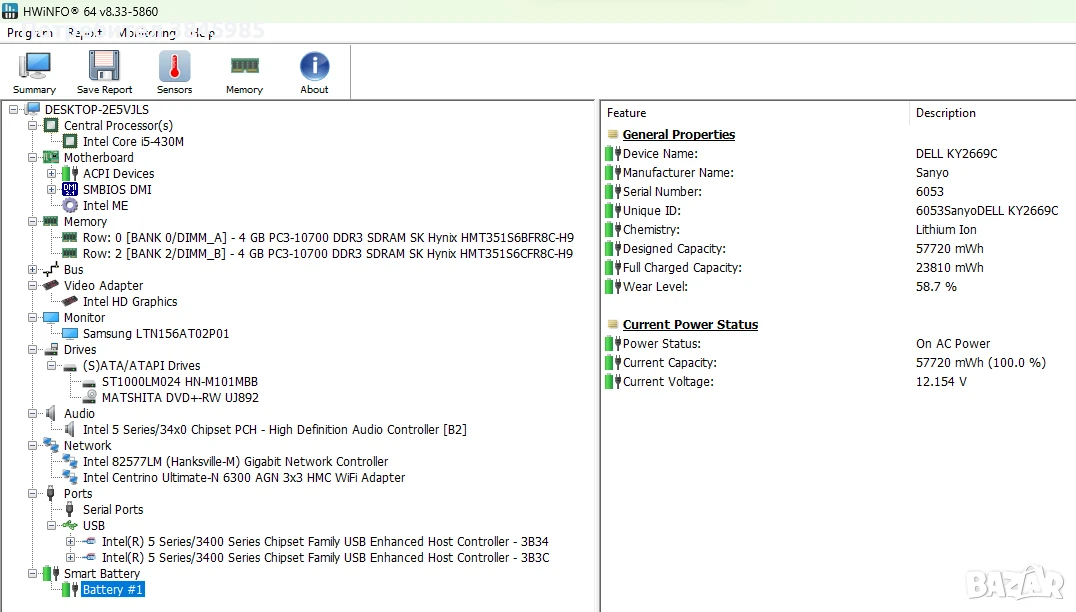
Task: Click the 'DELL KY2669C' device name value
Action: click(x=957, y=154)
